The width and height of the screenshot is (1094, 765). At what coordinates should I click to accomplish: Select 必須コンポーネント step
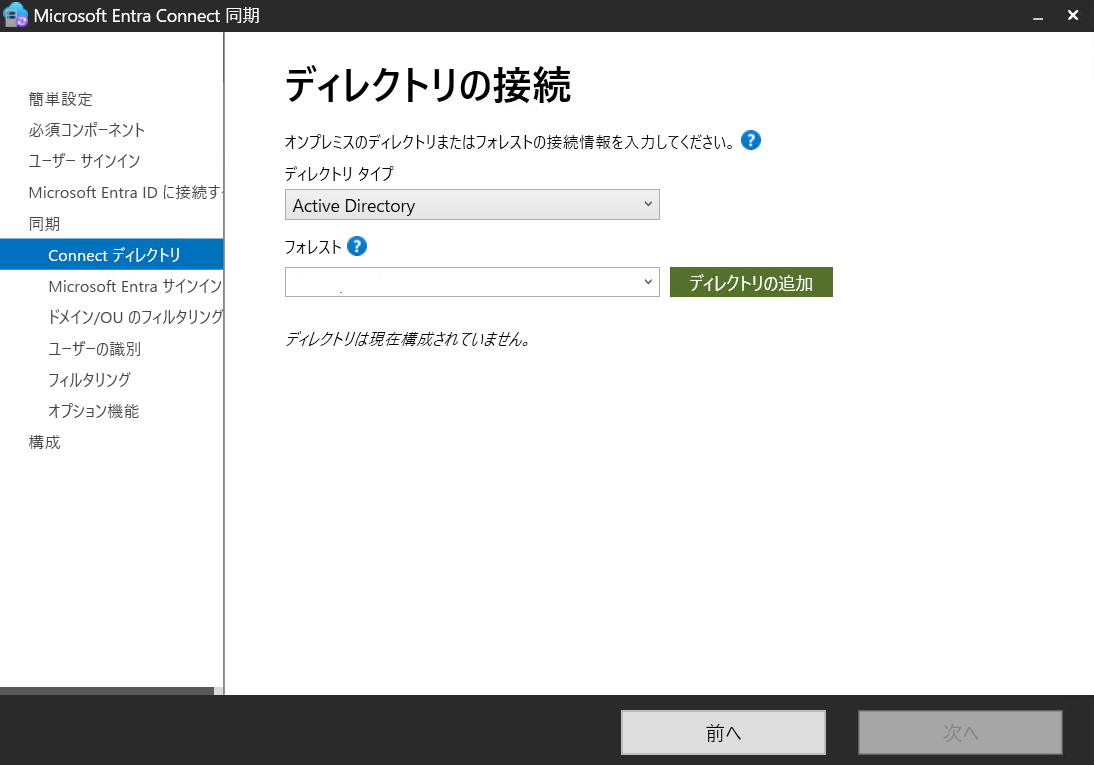(x=88, y=130)
